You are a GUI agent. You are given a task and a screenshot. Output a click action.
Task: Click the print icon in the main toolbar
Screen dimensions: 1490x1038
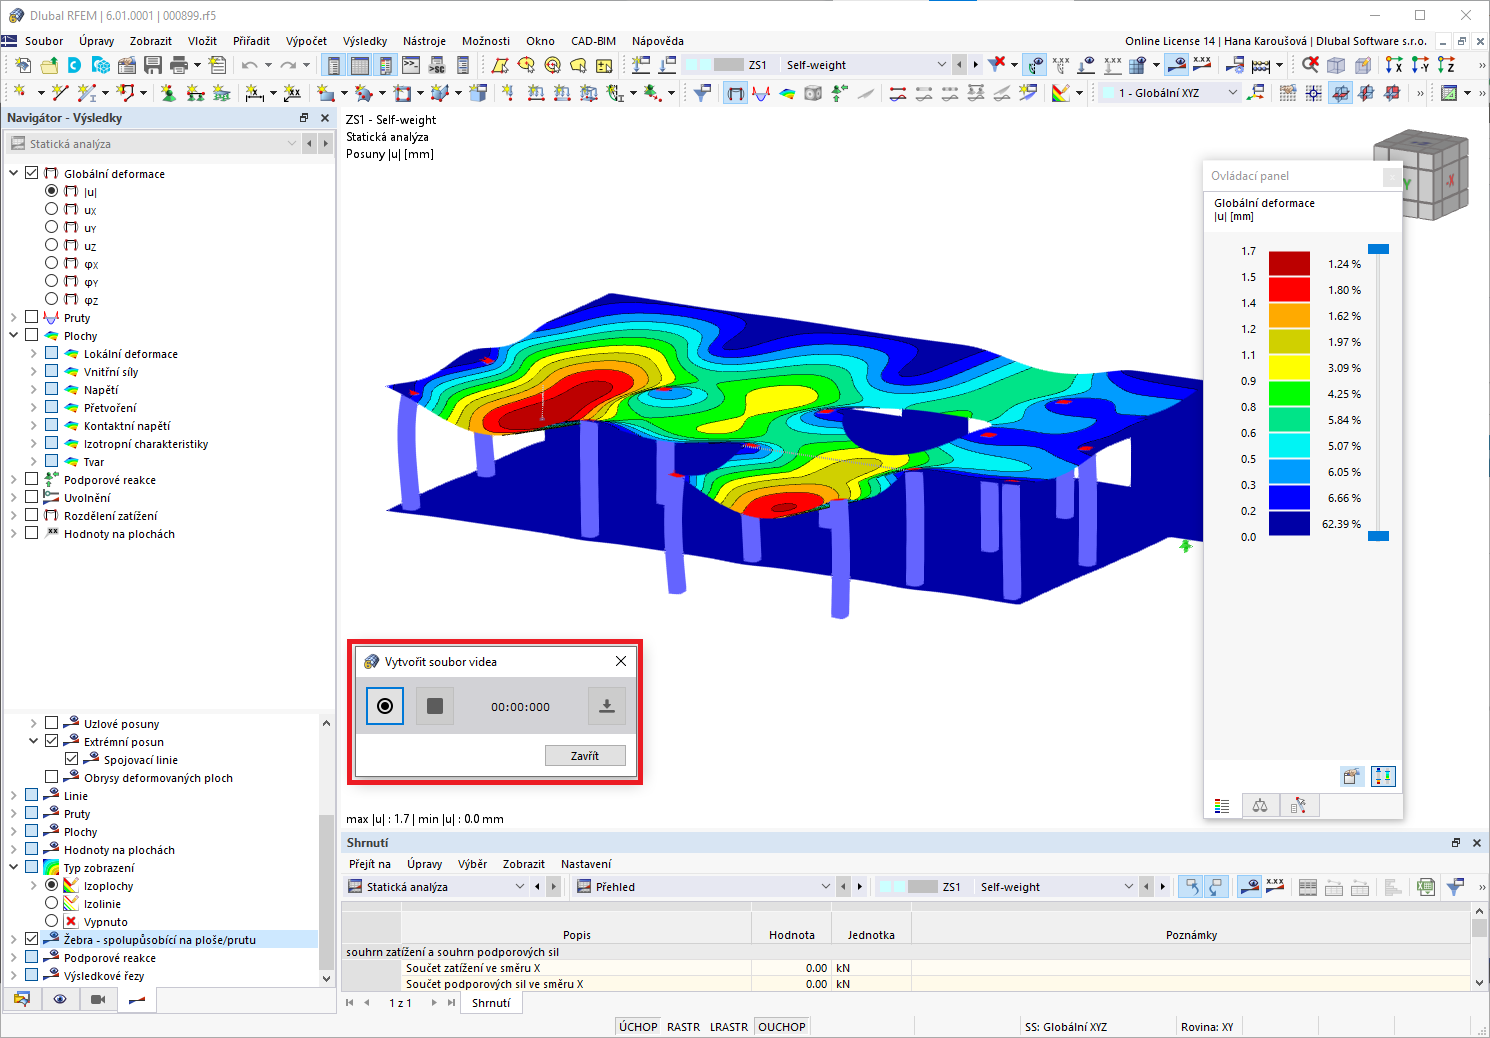click(179, 65)
